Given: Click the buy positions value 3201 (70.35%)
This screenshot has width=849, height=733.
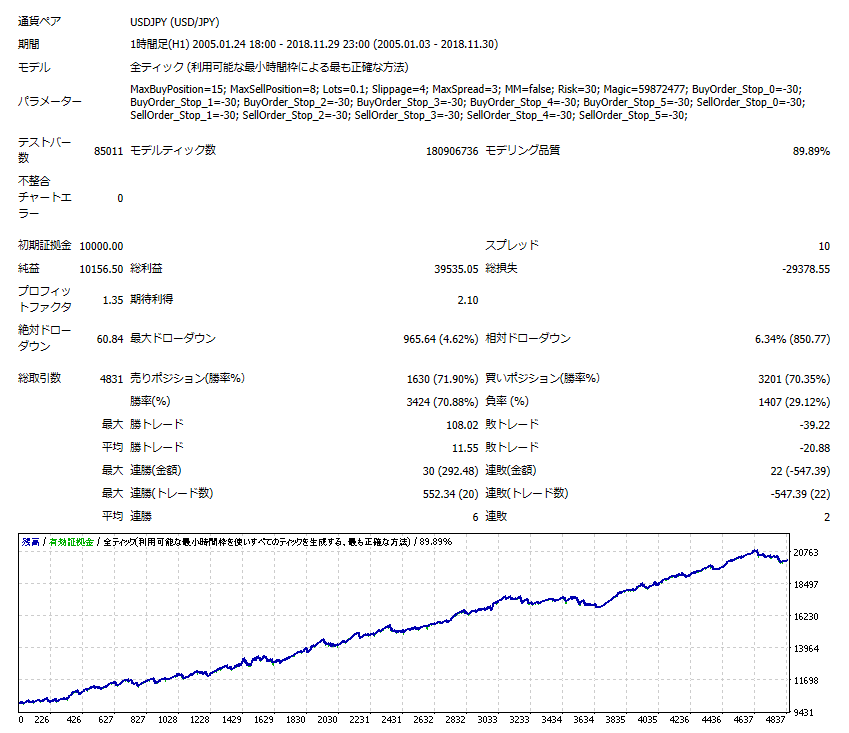Looking at the screenshot, I should click(x=794, y=379).
